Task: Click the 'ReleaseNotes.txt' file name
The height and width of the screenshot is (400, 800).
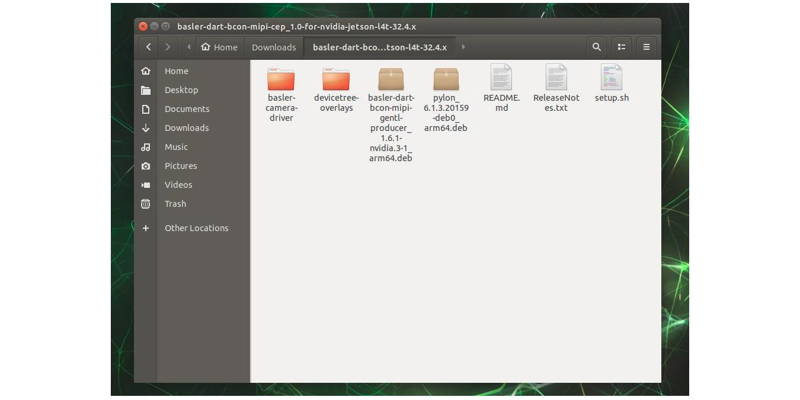Action: pyautogui.click(x=556, y=103)
